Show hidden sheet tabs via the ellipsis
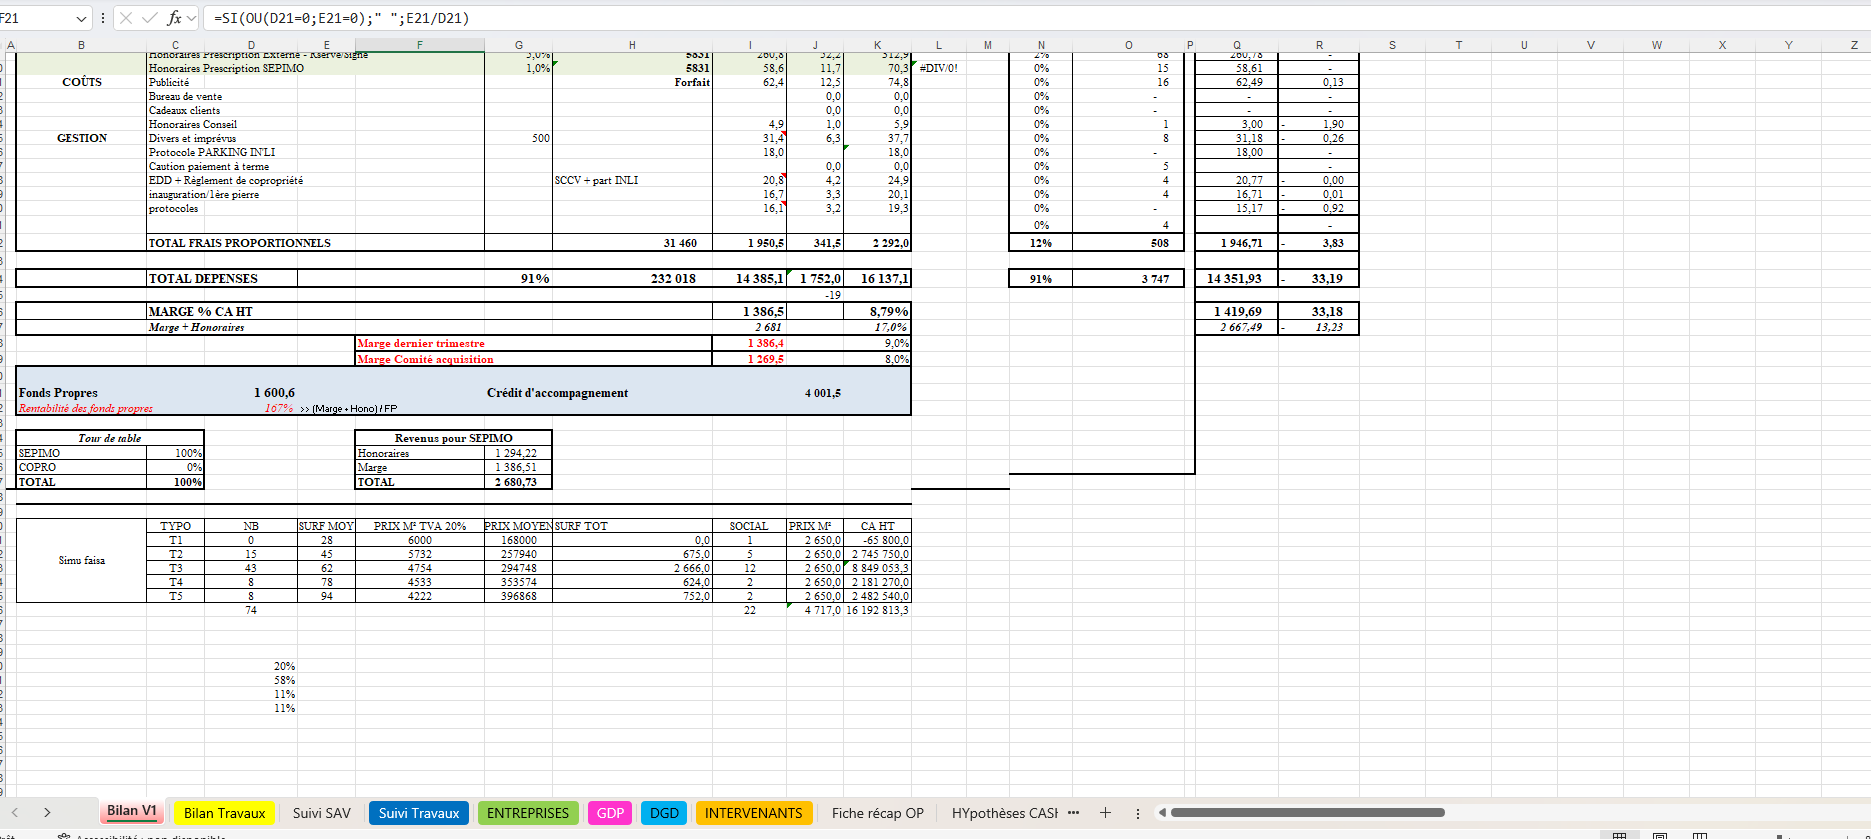This screenshot has height=839, width=1871. [1073, 813]
